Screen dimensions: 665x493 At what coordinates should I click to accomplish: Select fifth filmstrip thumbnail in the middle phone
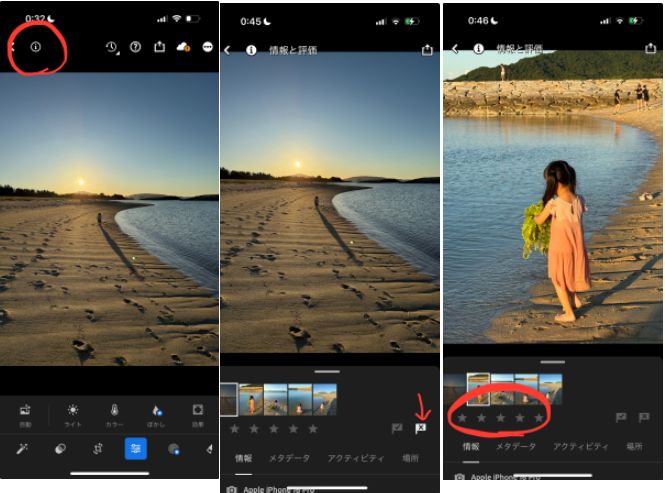tap(325, 399)
